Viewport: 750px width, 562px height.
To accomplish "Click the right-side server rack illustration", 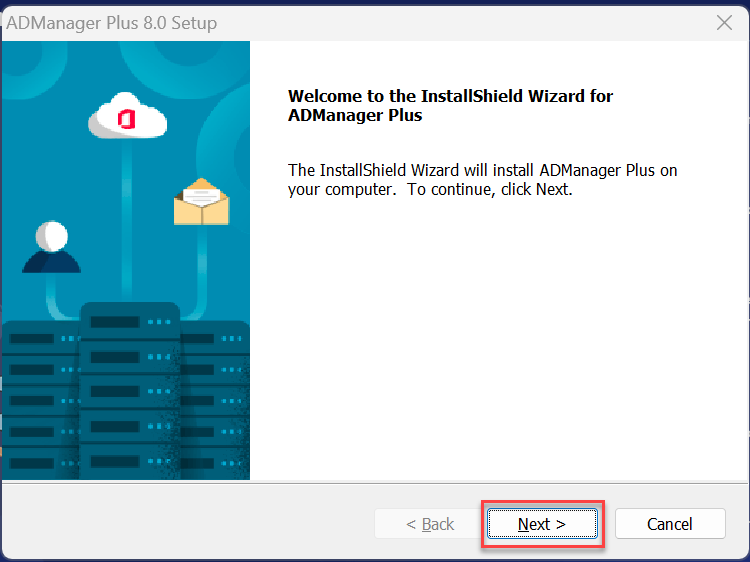I will click(x=215, y=400).
